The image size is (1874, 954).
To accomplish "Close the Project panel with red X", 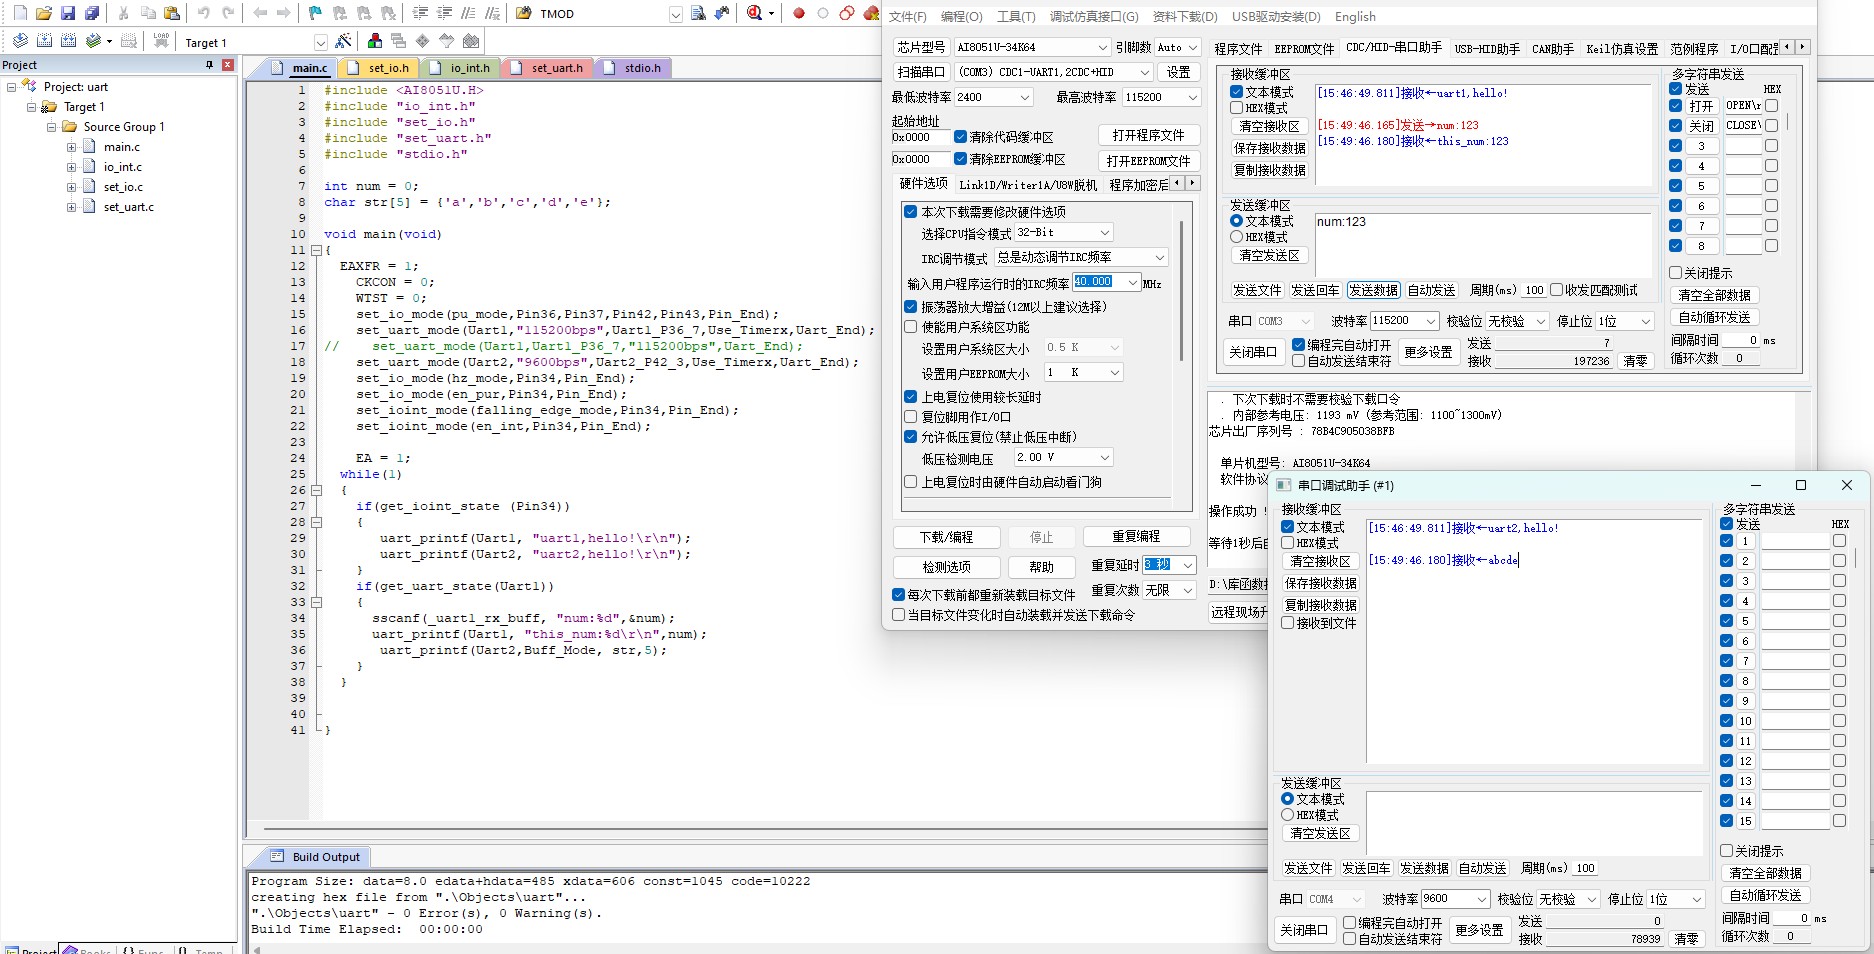I will point(228,65).
